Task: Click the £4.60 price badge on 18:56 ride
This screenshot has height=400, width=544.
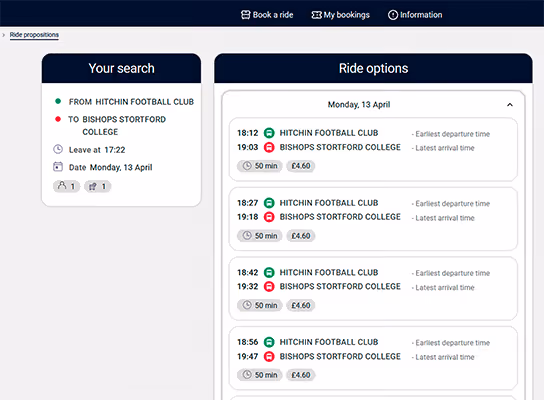Action: [301, 375]
